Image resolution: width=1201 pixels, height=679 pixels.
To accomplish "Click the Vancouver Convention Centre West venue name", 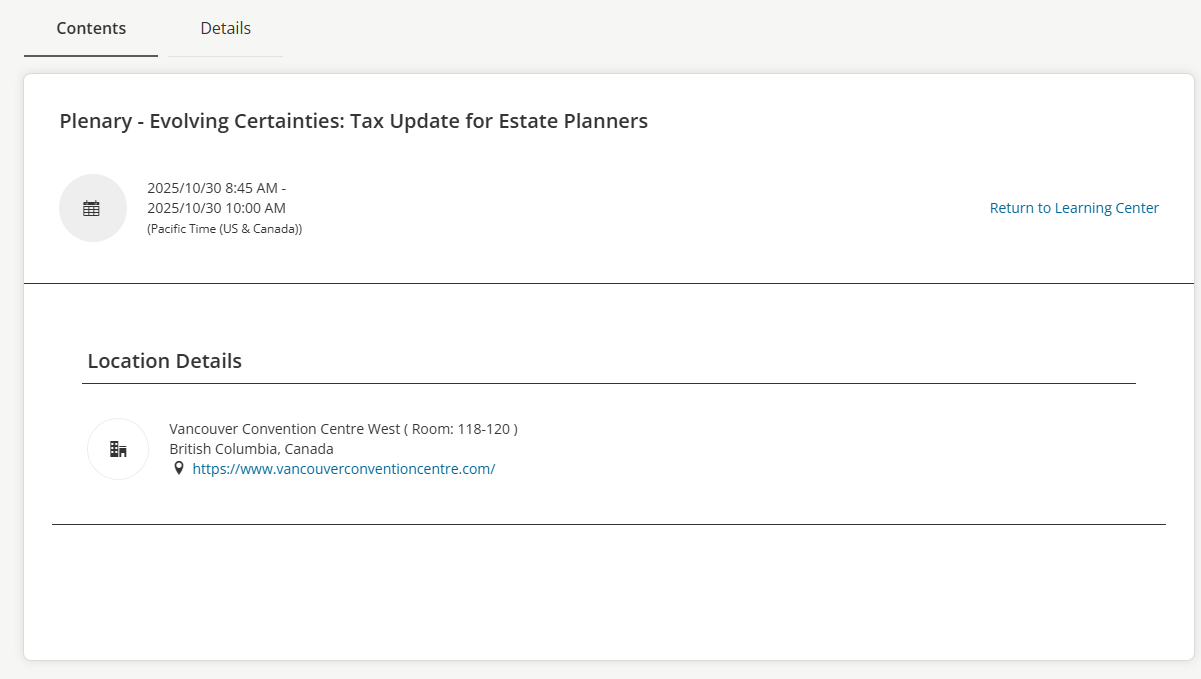I will pos(284,429).
